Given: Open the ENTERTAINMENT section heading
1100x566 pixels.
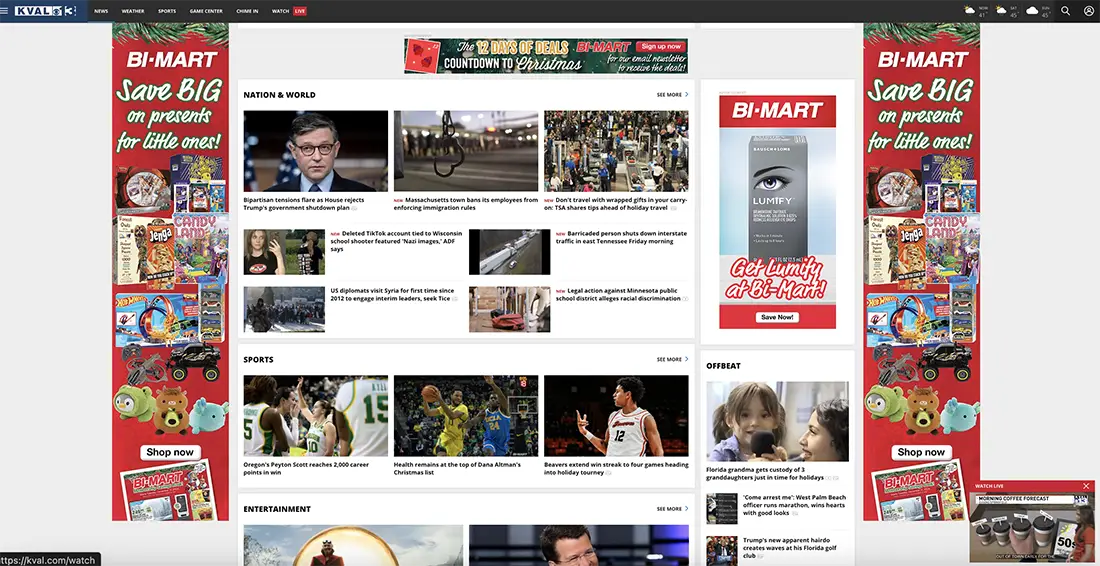Looking at the screenshot, I should 276,508.
